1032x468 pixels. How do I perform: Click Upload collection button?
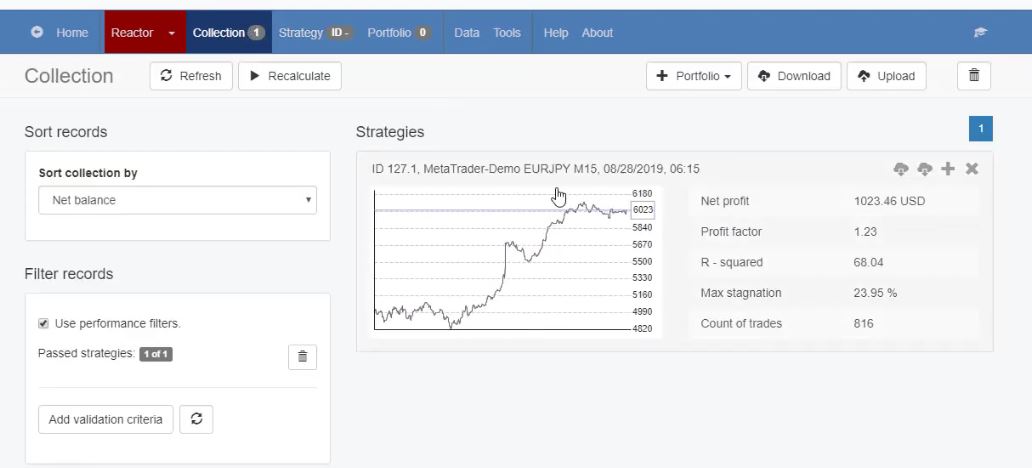(886, 76)
